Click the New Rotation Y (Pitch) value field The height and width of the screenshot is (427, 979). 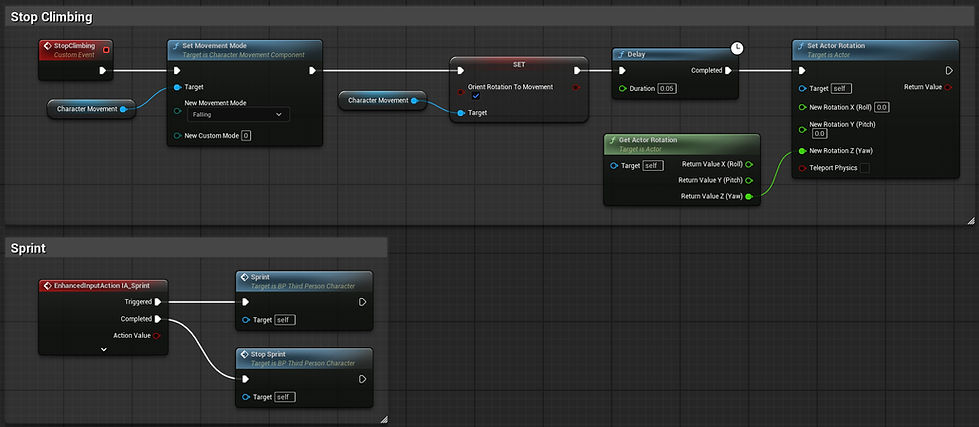coord(819,134)
